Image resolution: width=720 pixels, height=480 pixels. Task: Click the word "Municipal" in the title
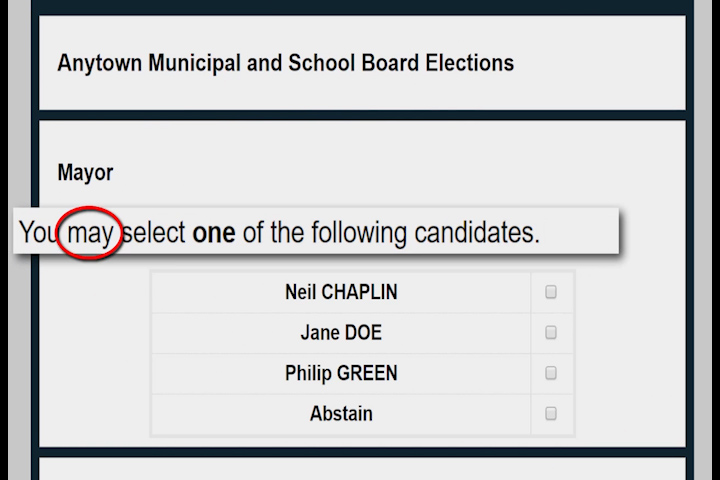[x=191, y=63]
